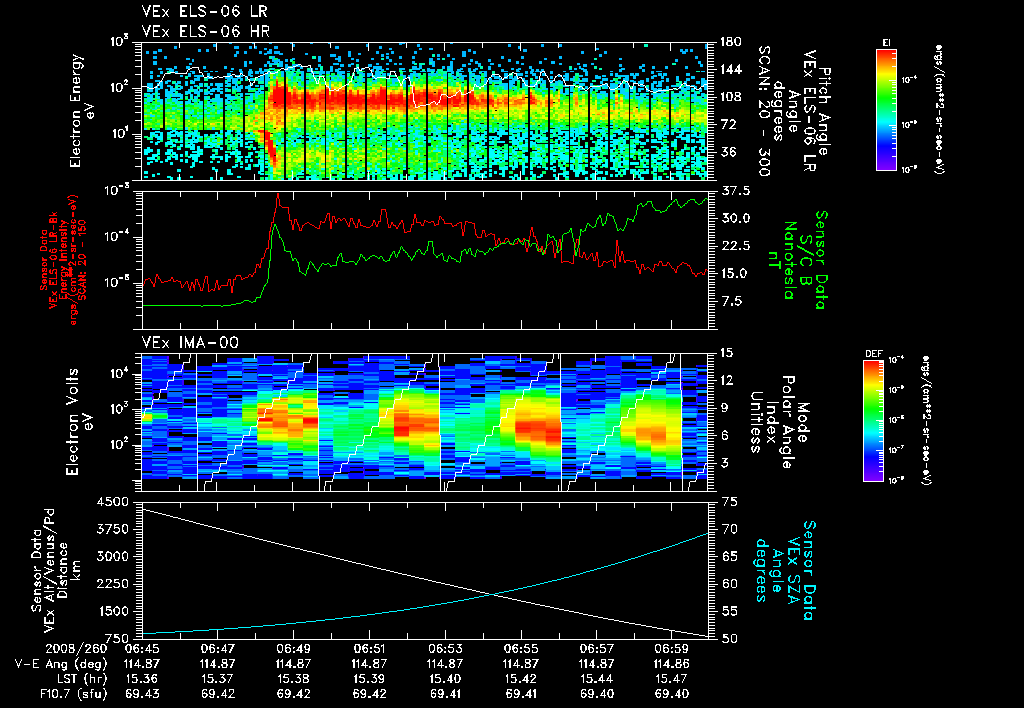This screenshot has height=708, width=1024.
Task: Click the 4500 km altitude tick label
Action: point(113,502)
